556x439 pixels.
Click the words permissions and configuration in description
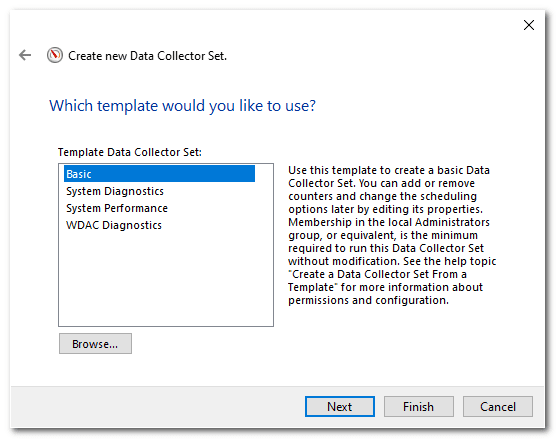368,300
